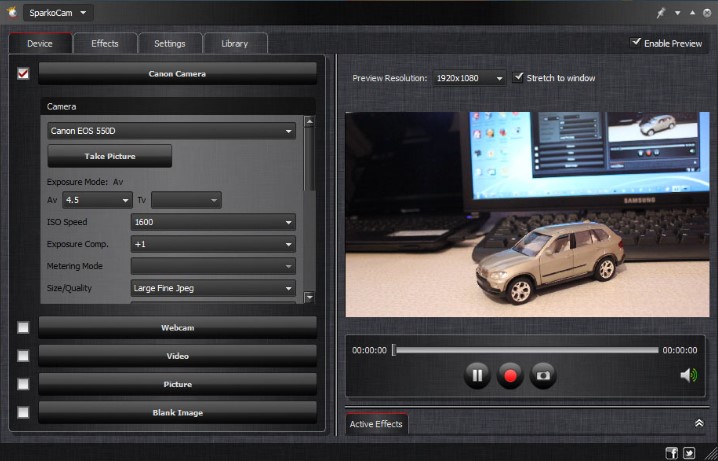Click the camera panel scrollbar thumb
The height and width of the screenshot is (461, 718).
click(310, 159)
